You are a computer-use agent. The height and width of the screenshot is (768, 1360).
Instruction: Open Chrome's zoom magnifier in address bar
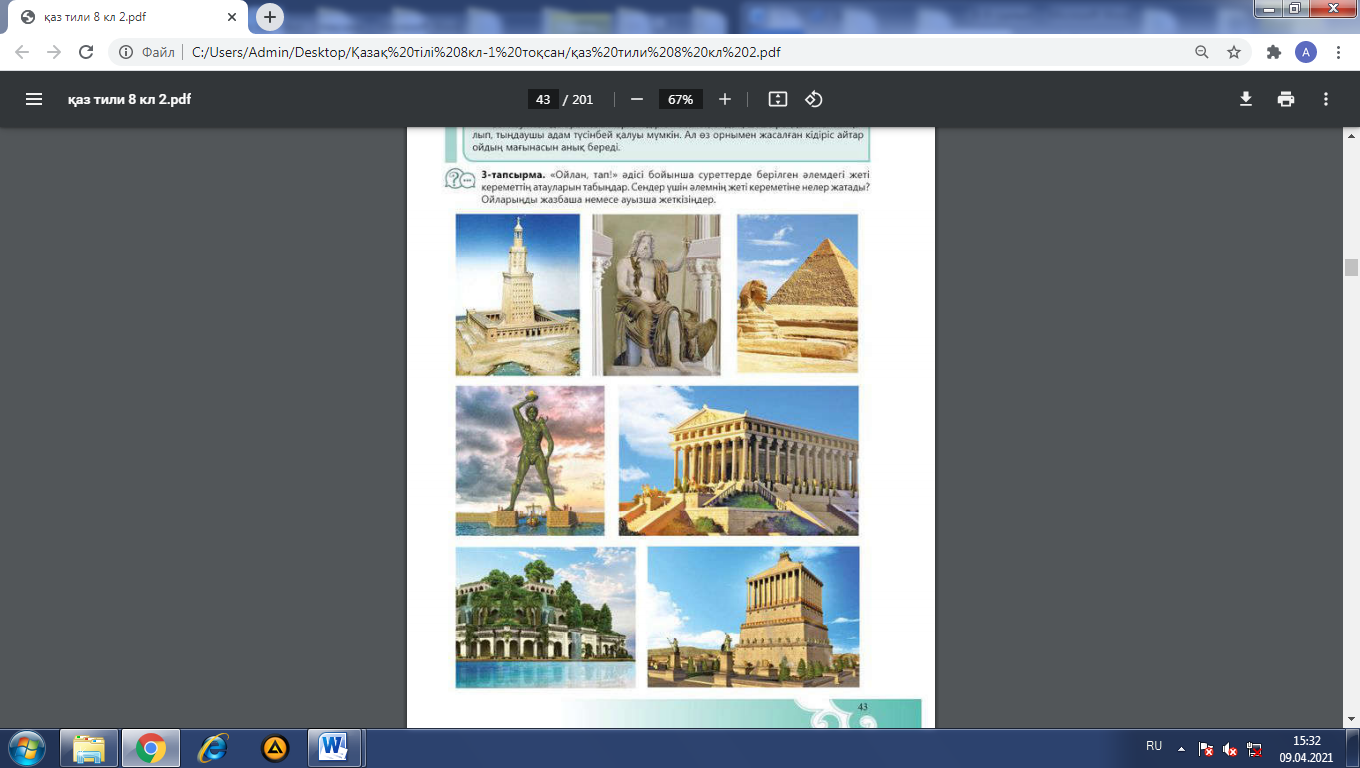click(x=1202, y=52)
